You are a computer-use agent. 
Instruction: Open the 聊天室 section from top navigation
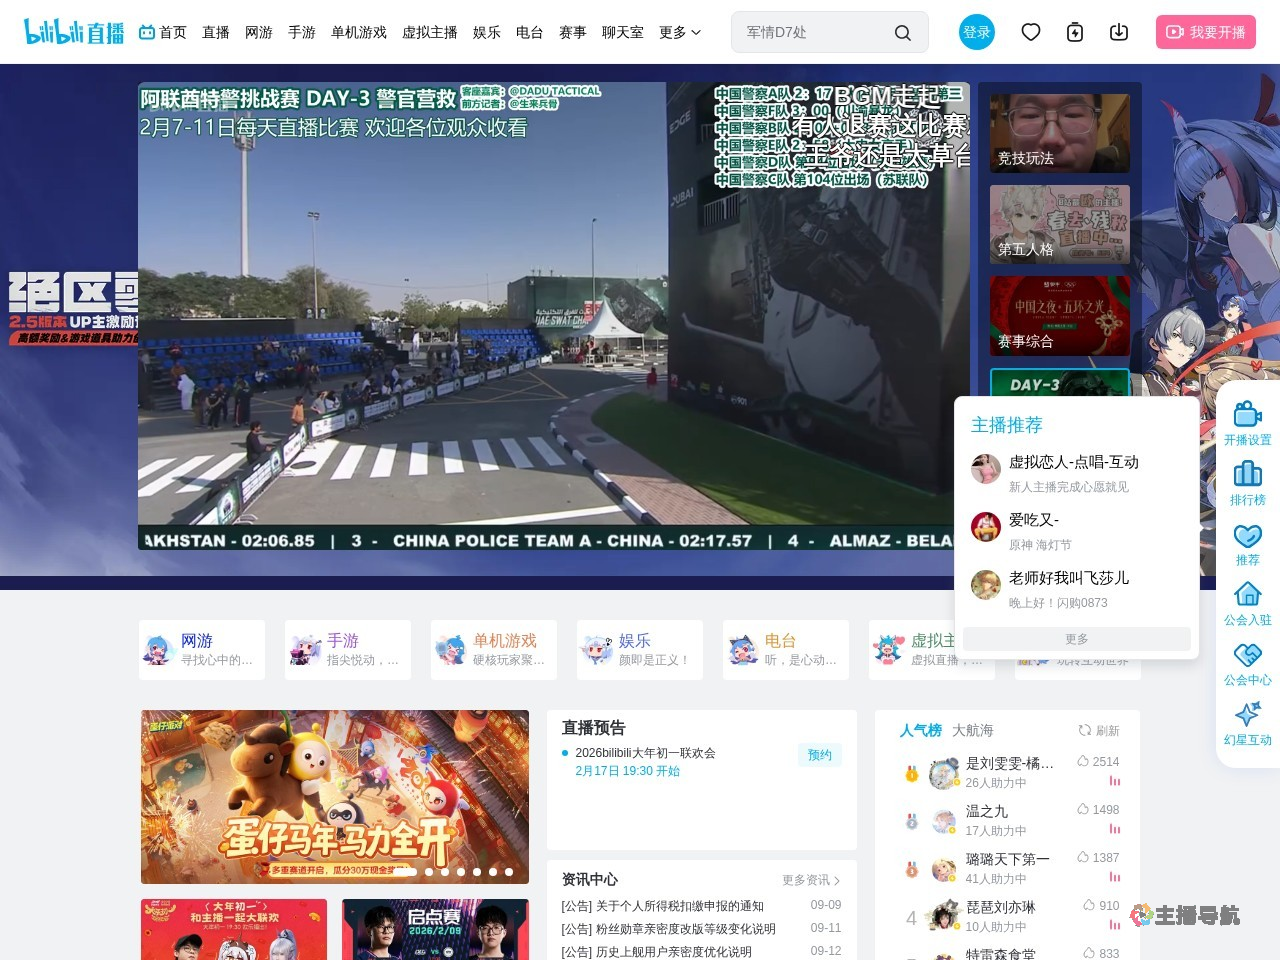click(623, 32)
